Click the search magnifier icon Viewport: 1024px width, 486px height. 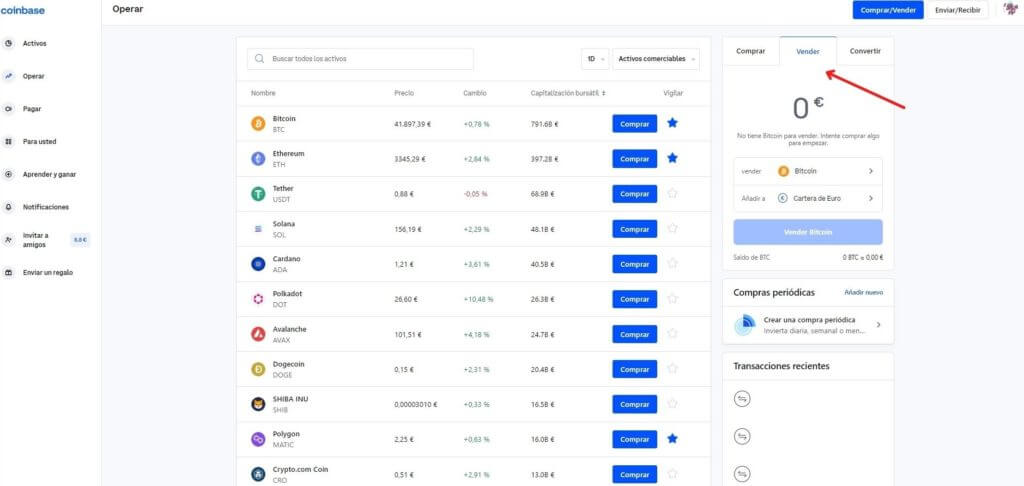[x=259, y=59]
